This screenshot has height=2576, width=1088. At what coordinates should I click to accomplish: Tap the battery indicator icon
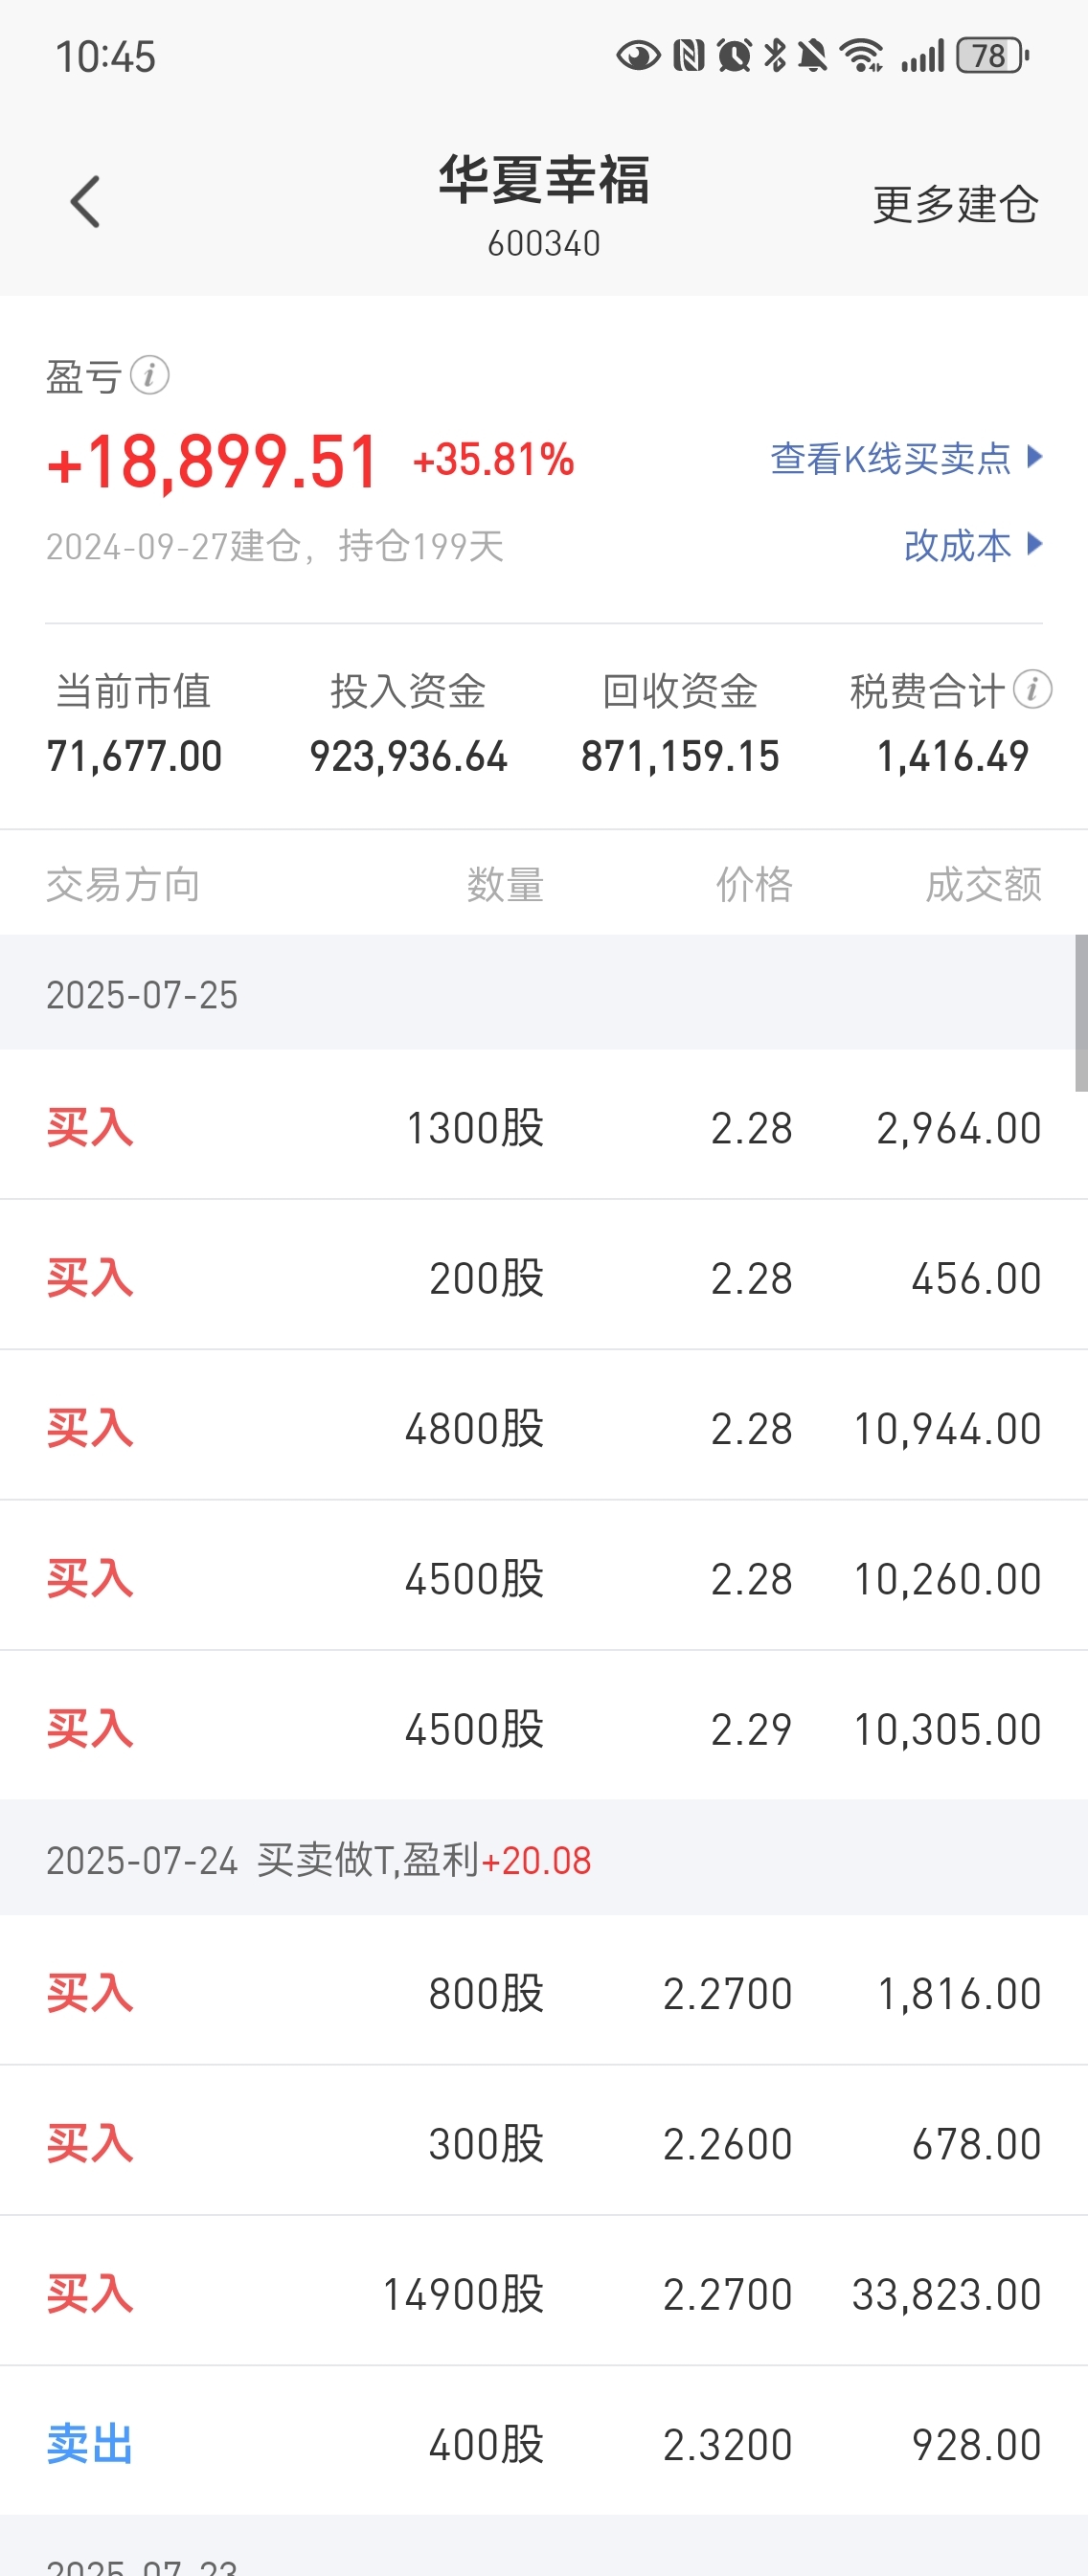point(992,56)
